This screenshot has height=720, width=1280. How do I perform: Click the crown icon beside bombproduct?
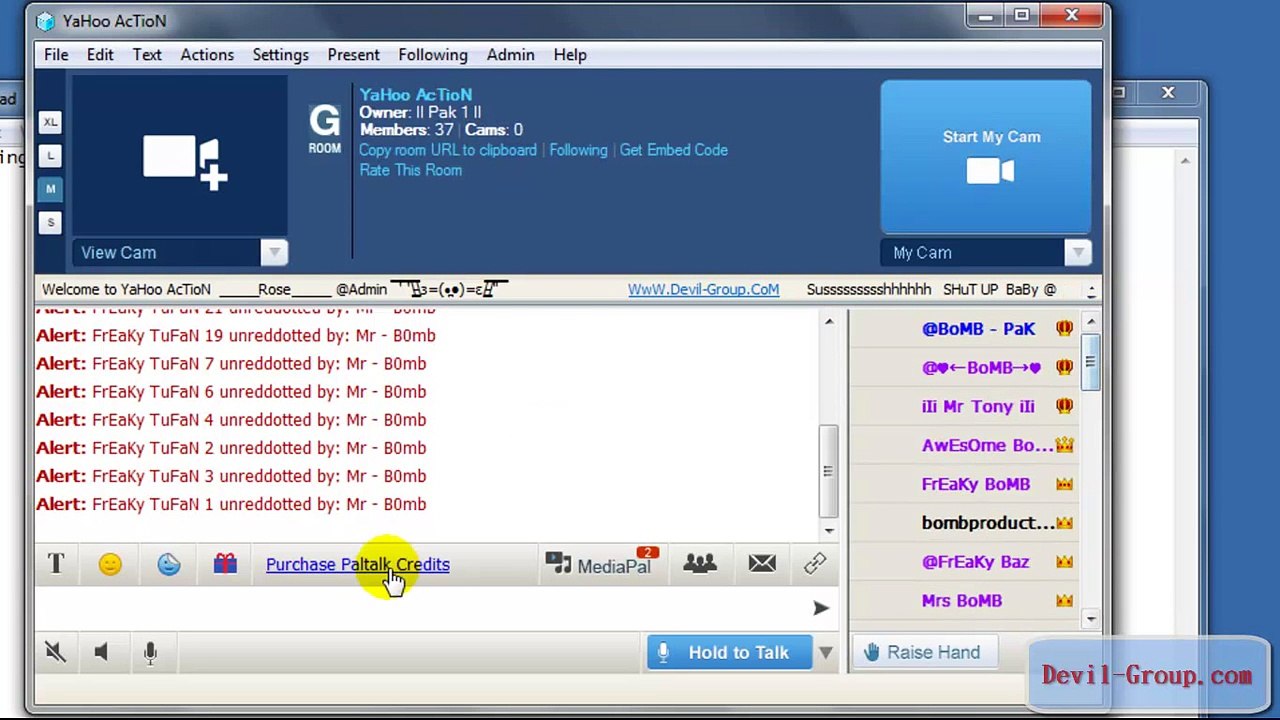[1064, 523]
